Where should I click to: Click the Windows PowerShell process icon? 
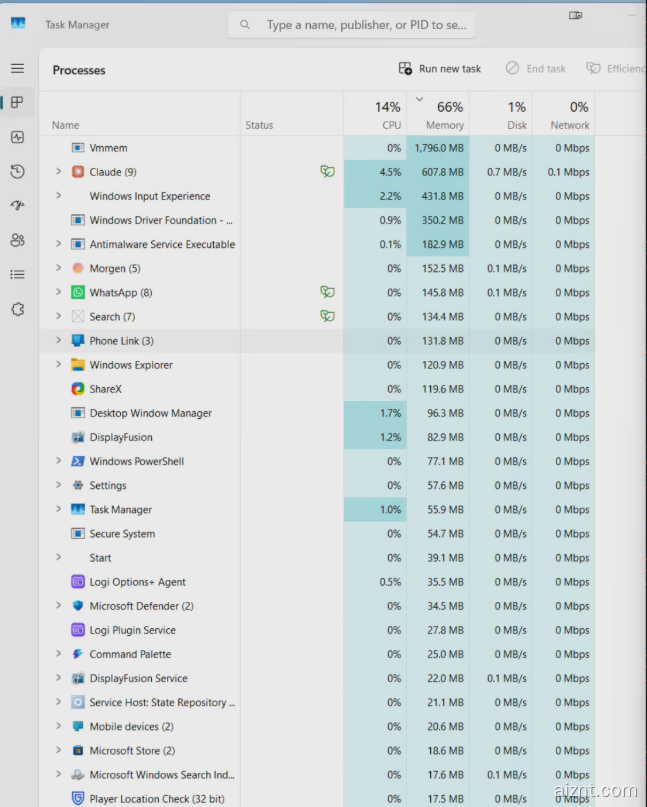pos(78,461)
